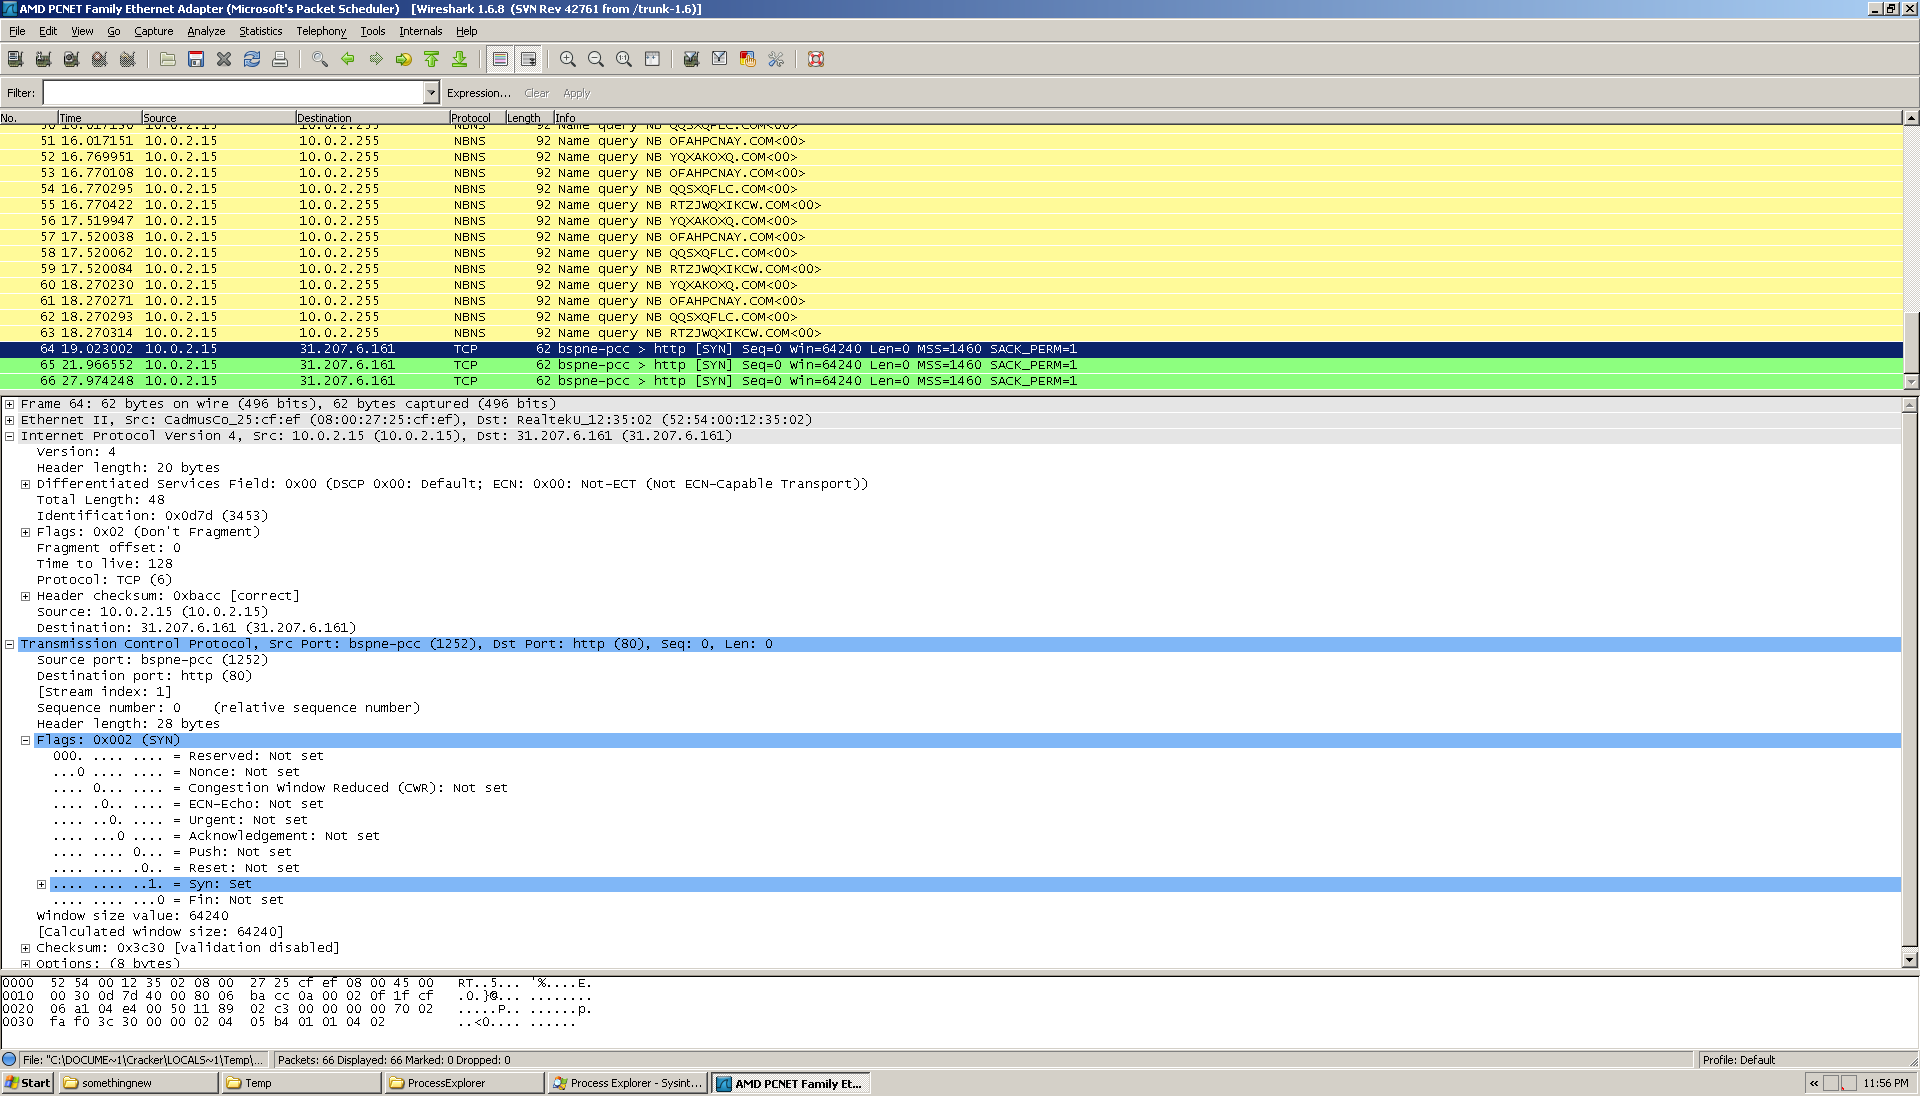Open the Statistics menu

(260, 31)
